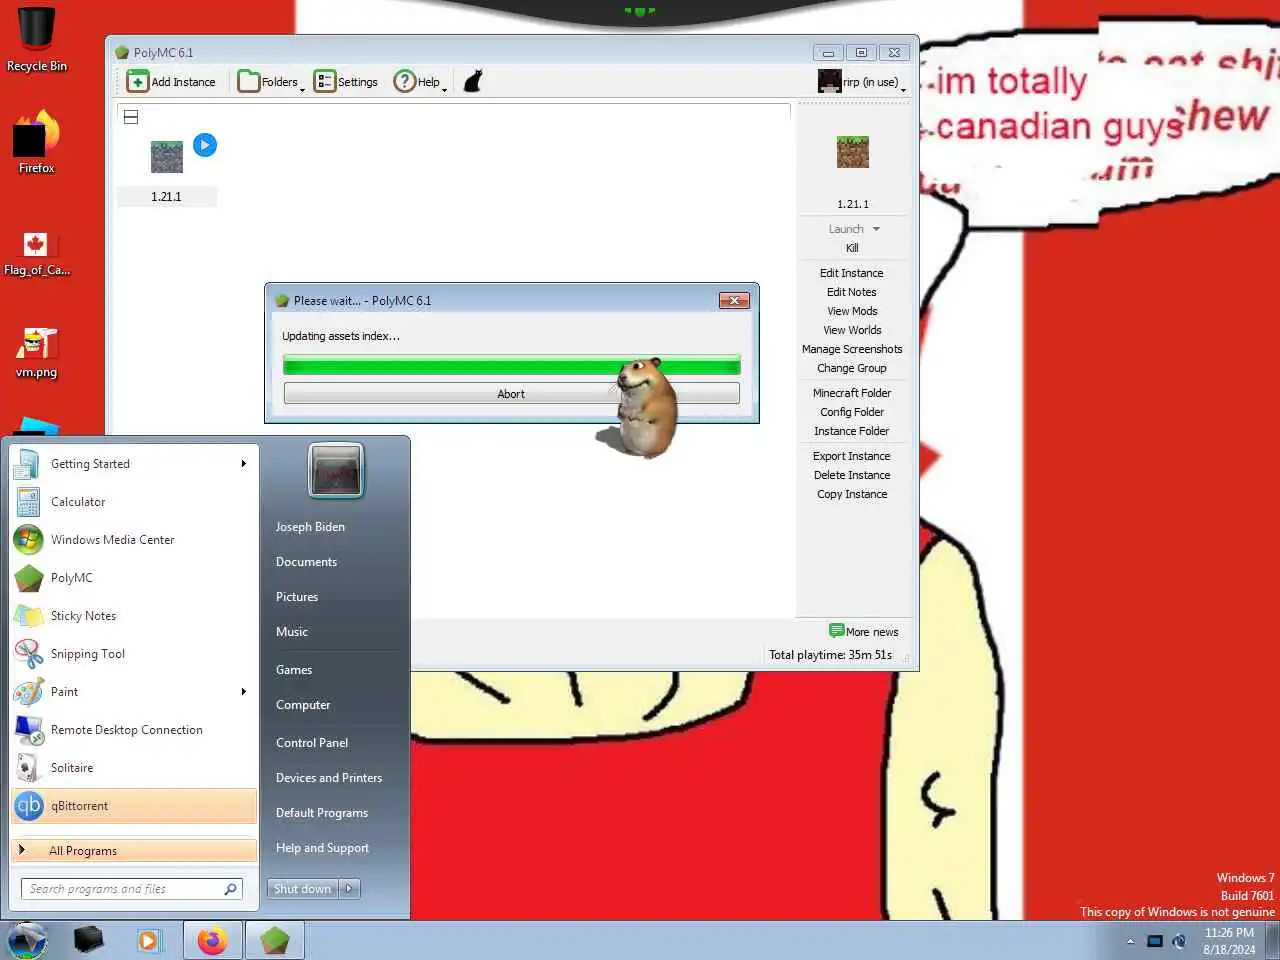This screenshot has height=960, width=1280.
Task: Show hidden tray icons arrow
Action: pyautogui.click(x=1131, y=941)
